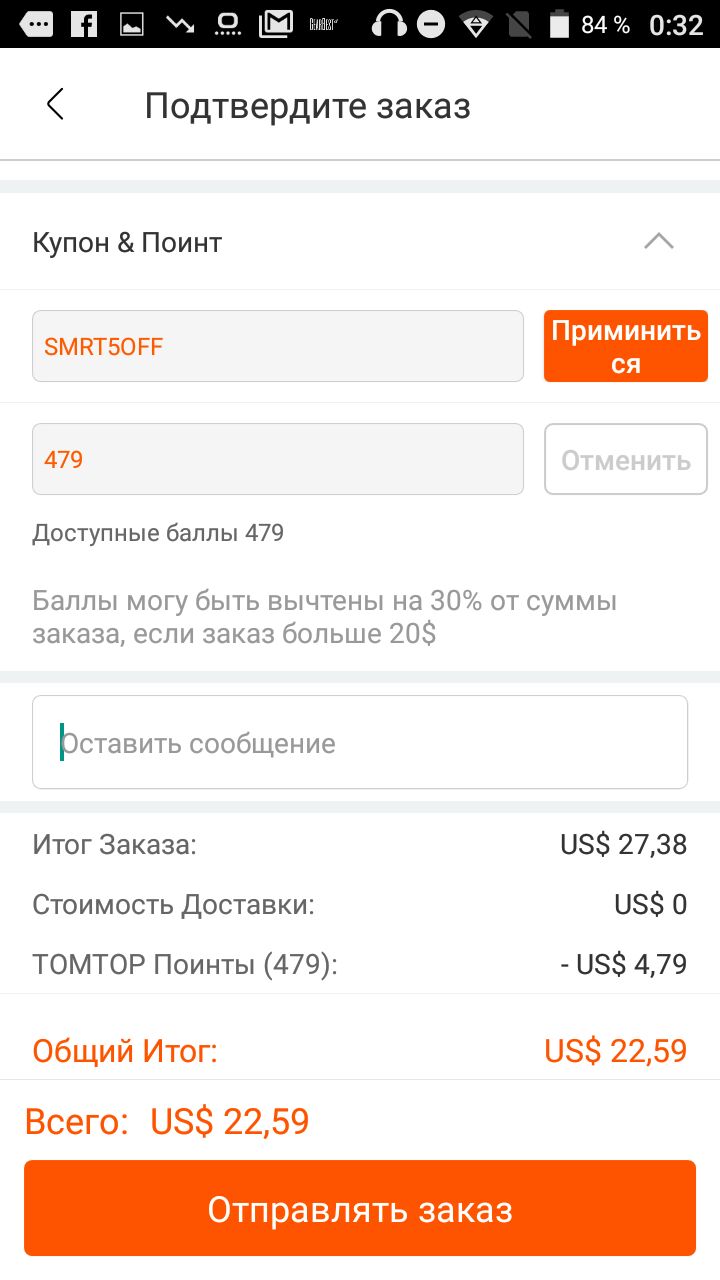
Task: Tap the headphones status icon
Action: 389,24
